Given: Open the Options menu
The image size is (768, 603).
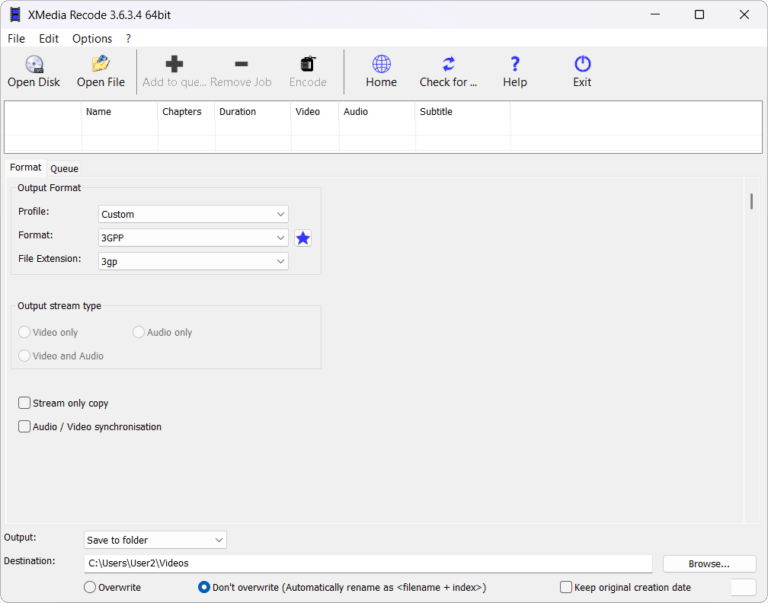Looking at the screenshot, I should [x=92, y=38].
